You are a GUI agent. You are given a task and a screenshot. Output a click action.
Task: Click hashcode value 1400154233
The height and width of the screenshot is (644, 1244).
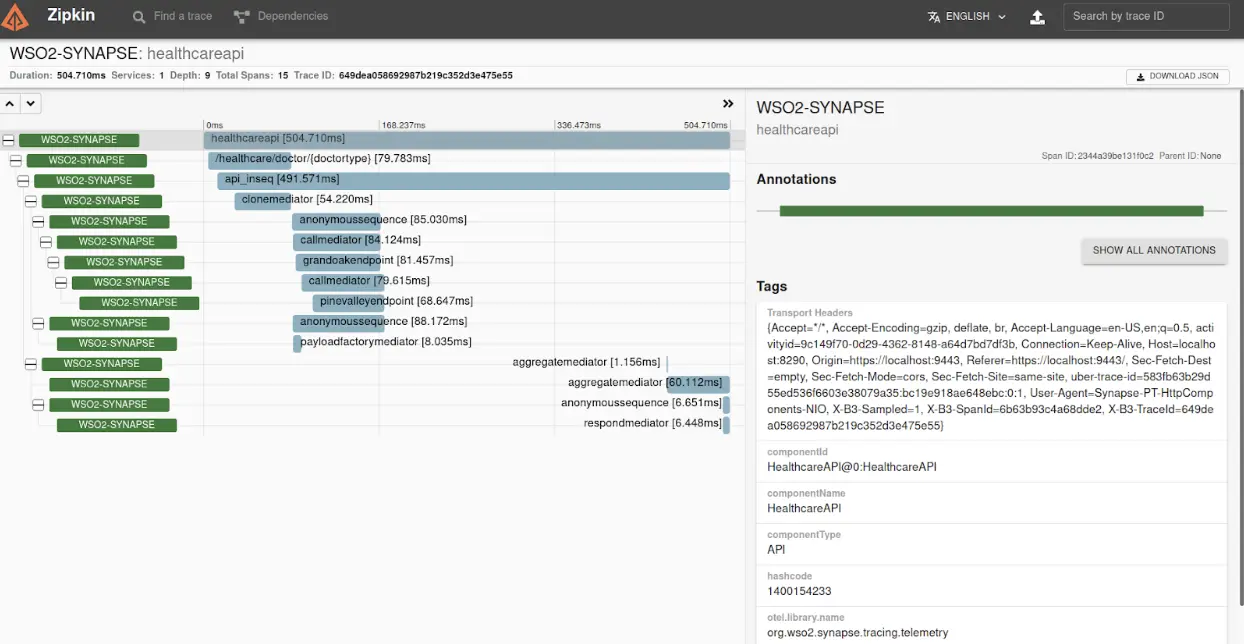799,591
